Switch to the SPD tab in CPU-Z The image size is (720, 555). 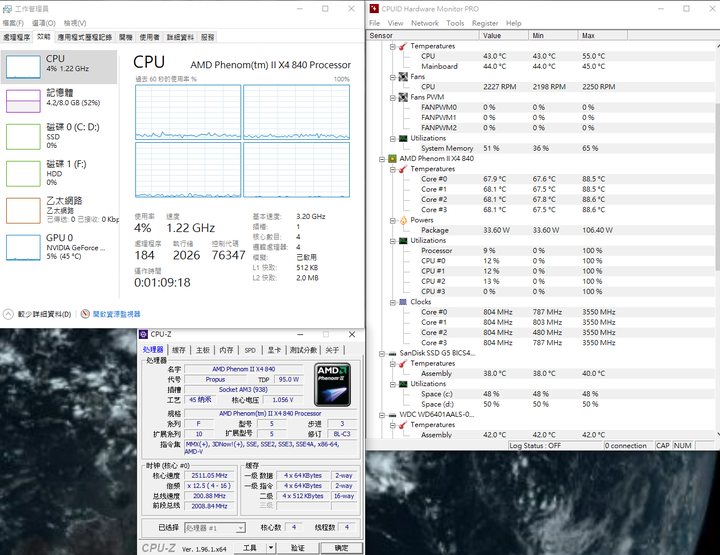tap(250, 350)
